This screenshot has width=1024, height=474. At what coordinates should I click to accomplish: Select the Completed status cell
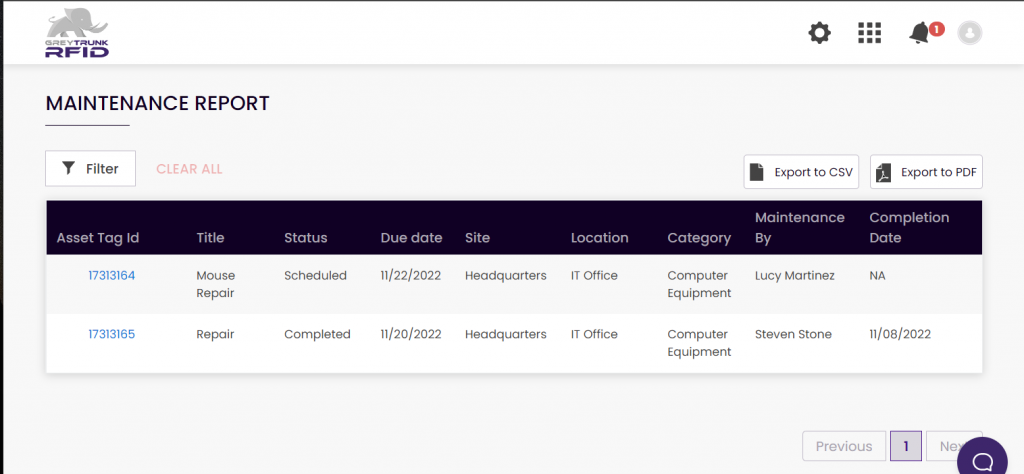tap(317, 334)
